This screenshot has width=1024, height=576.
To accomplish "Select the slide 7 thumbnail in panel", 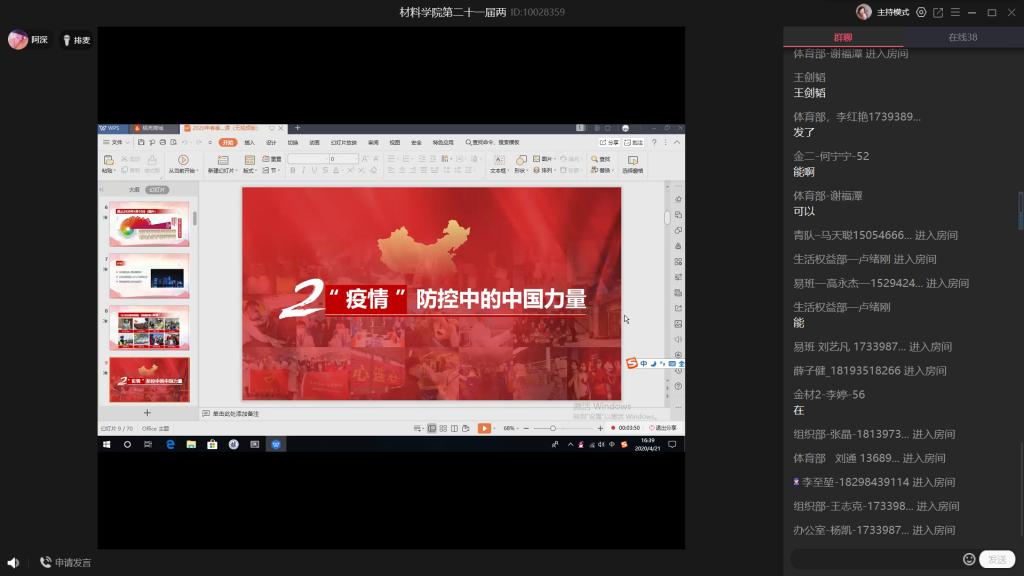I will [x=149, y=275].
